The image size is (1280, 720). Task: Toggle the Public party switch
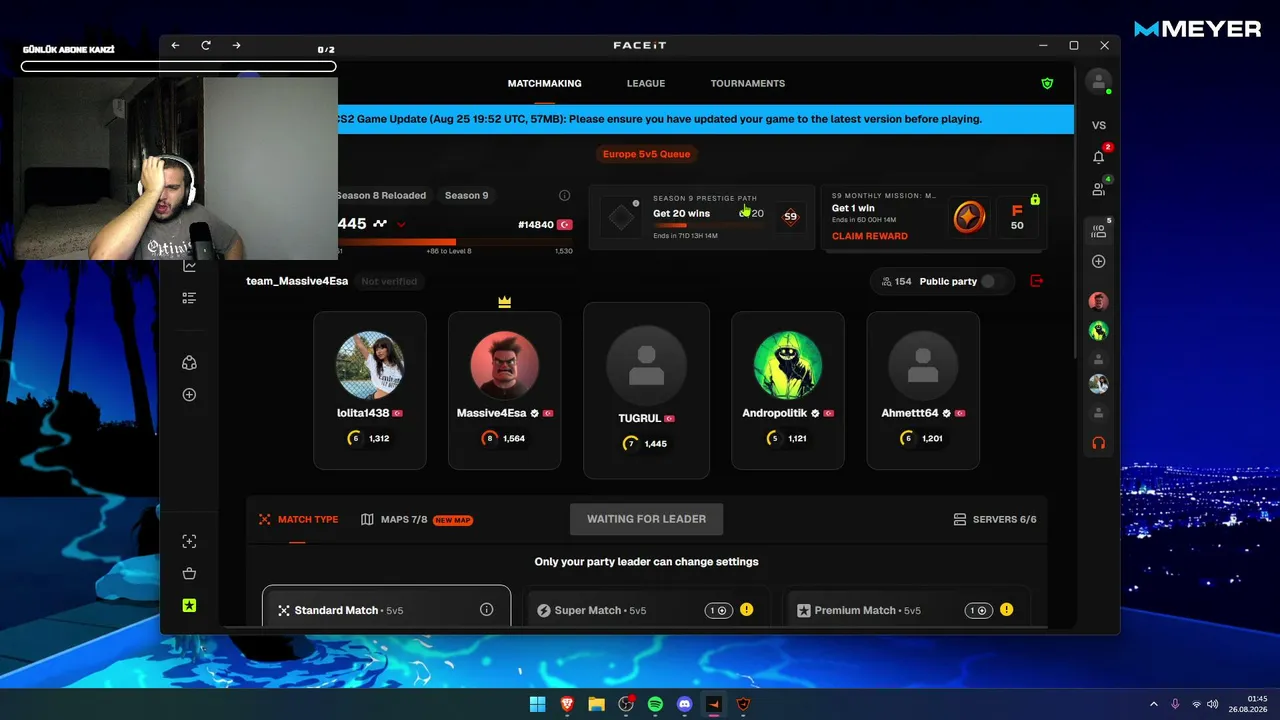coord(988,281)
